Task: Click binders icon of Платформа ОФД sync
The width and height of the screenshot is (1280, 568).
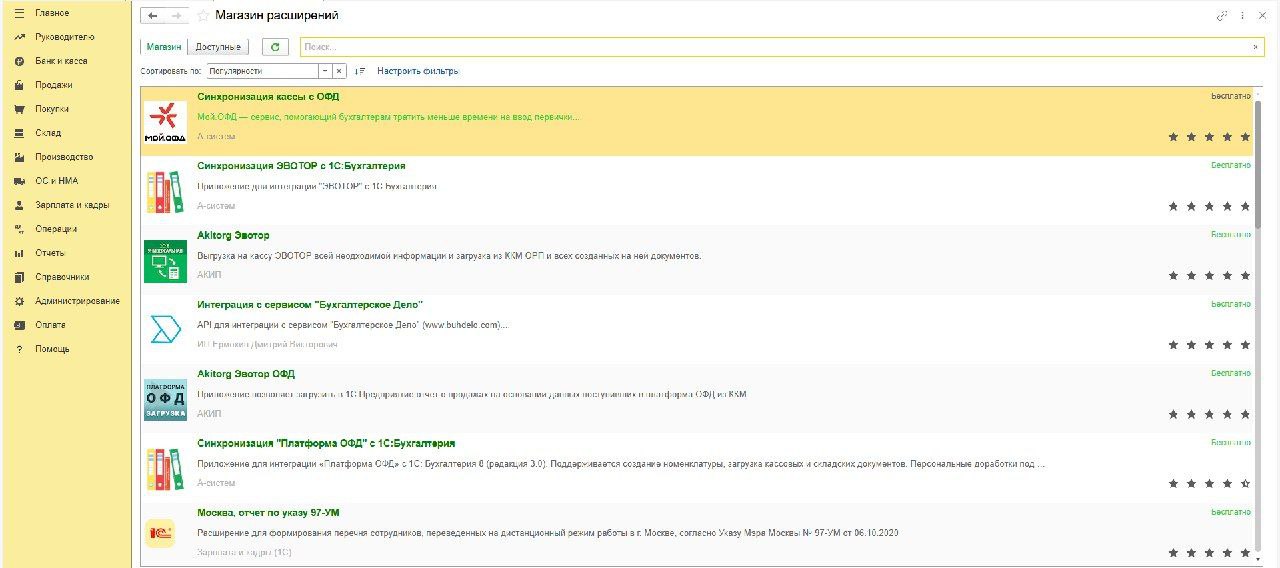Action: [165, 468]
